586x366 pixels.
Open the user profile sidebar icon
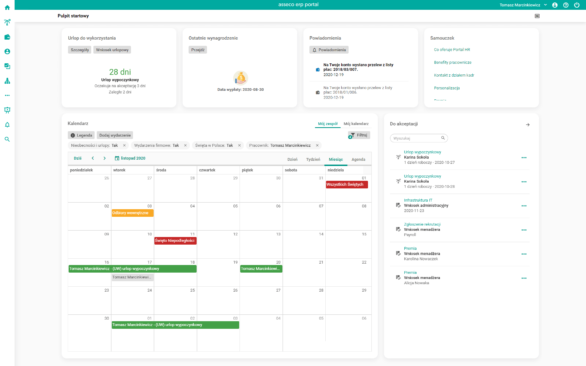(7, 52)
